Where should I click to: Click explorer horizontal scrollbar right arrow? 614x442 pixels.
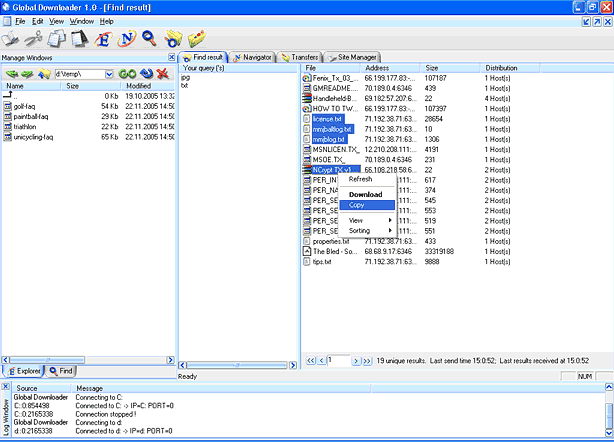[170, 360]
